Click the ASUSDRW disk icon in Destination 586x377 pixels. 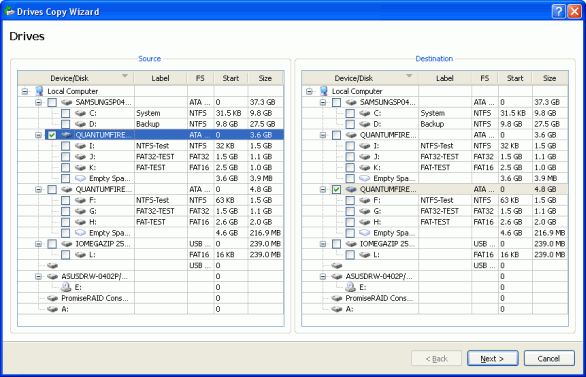[x=337, y=276]
